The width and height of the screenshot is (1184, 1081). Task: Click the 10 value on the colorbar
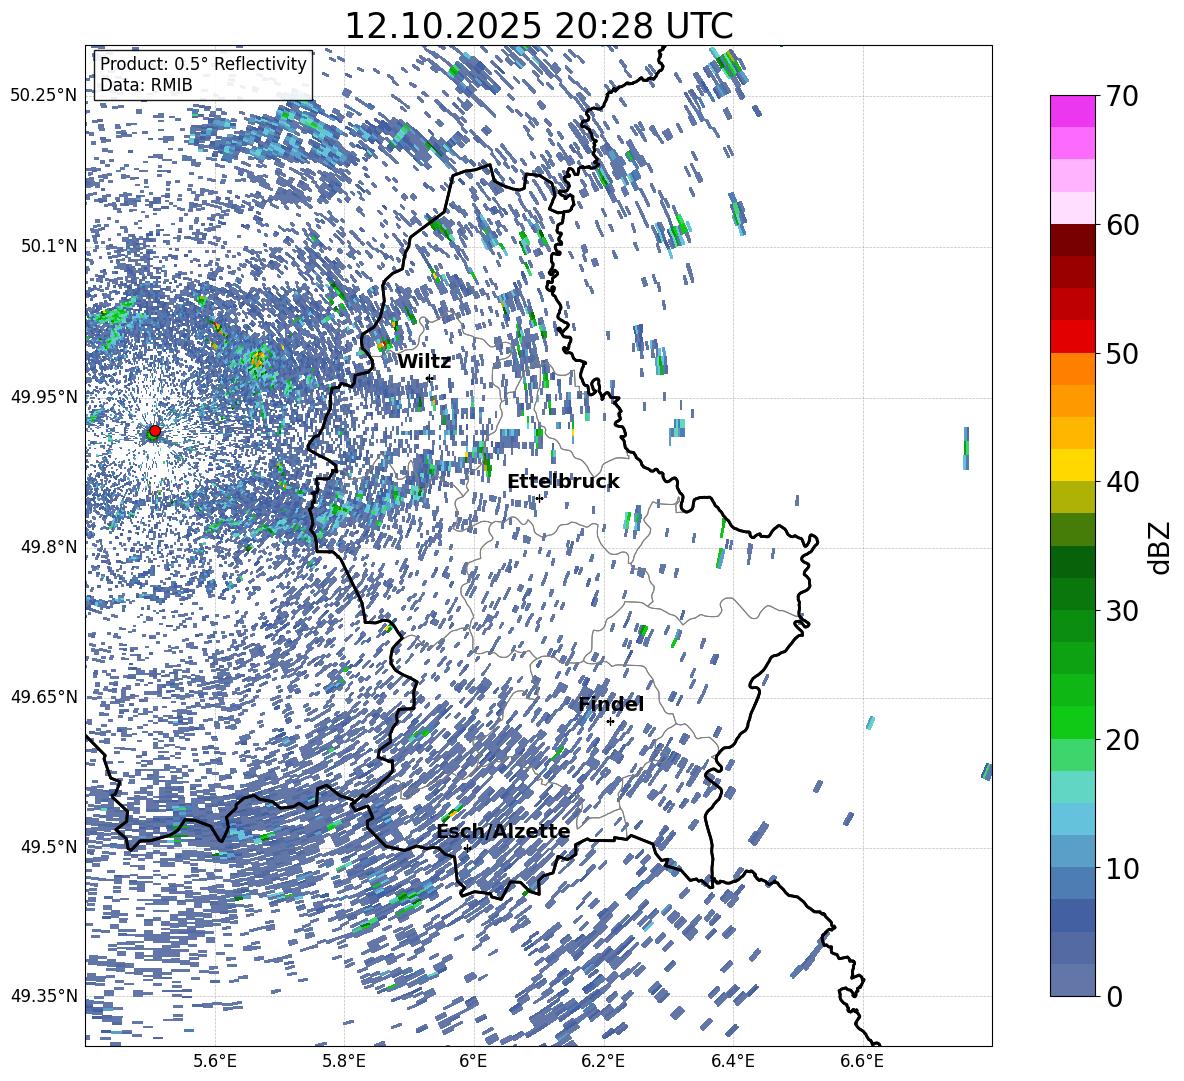point(1122,868)
